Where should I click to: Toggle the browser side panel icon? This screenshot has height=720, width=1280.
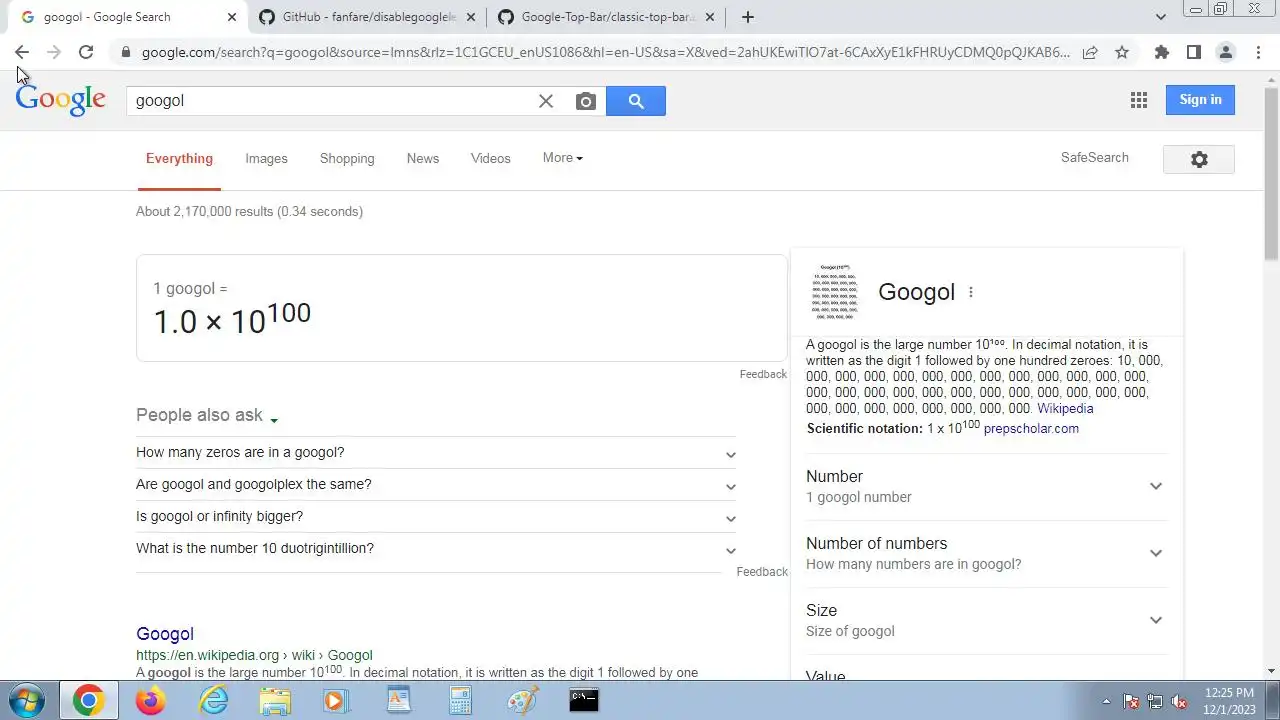pos(1193,52)
